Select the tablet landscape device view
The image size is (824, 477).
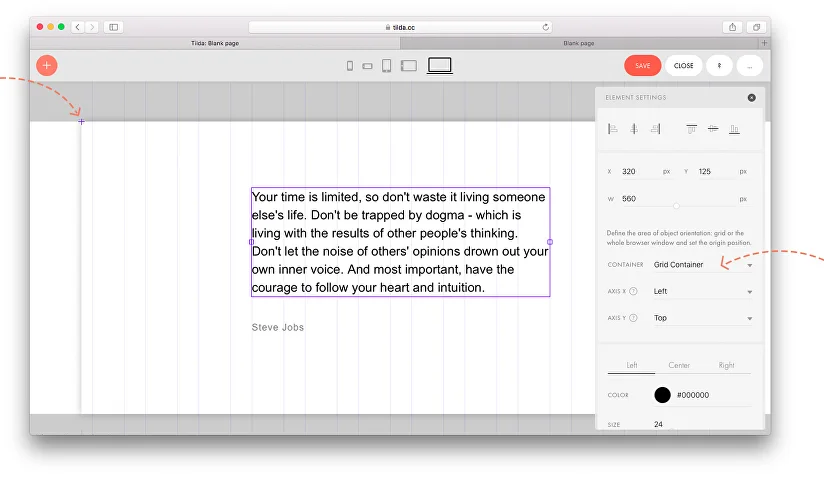coord(408,66)
